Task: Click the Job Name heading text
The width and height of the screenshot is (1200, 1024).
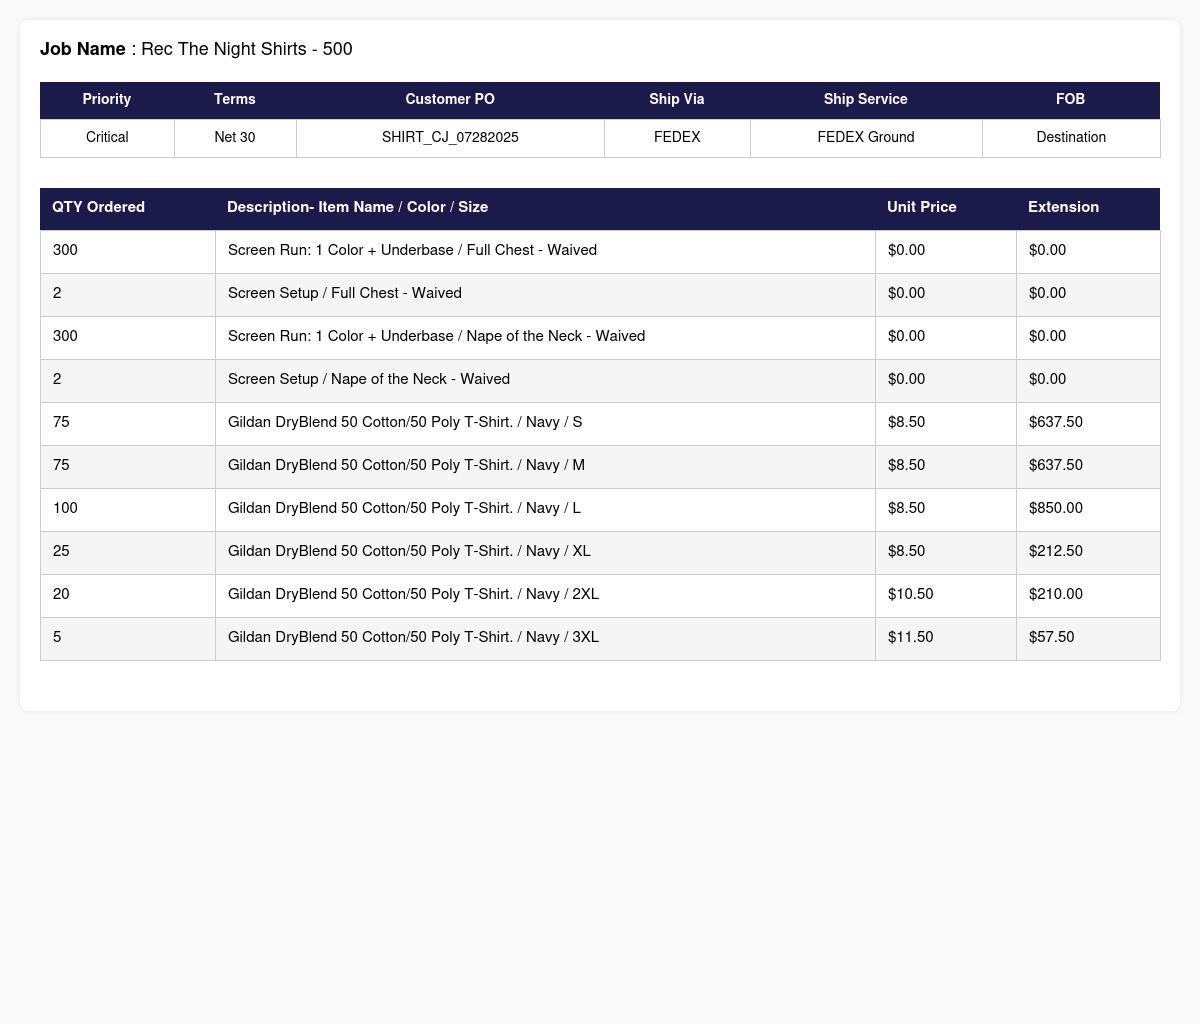Action: tap(196, 49)
